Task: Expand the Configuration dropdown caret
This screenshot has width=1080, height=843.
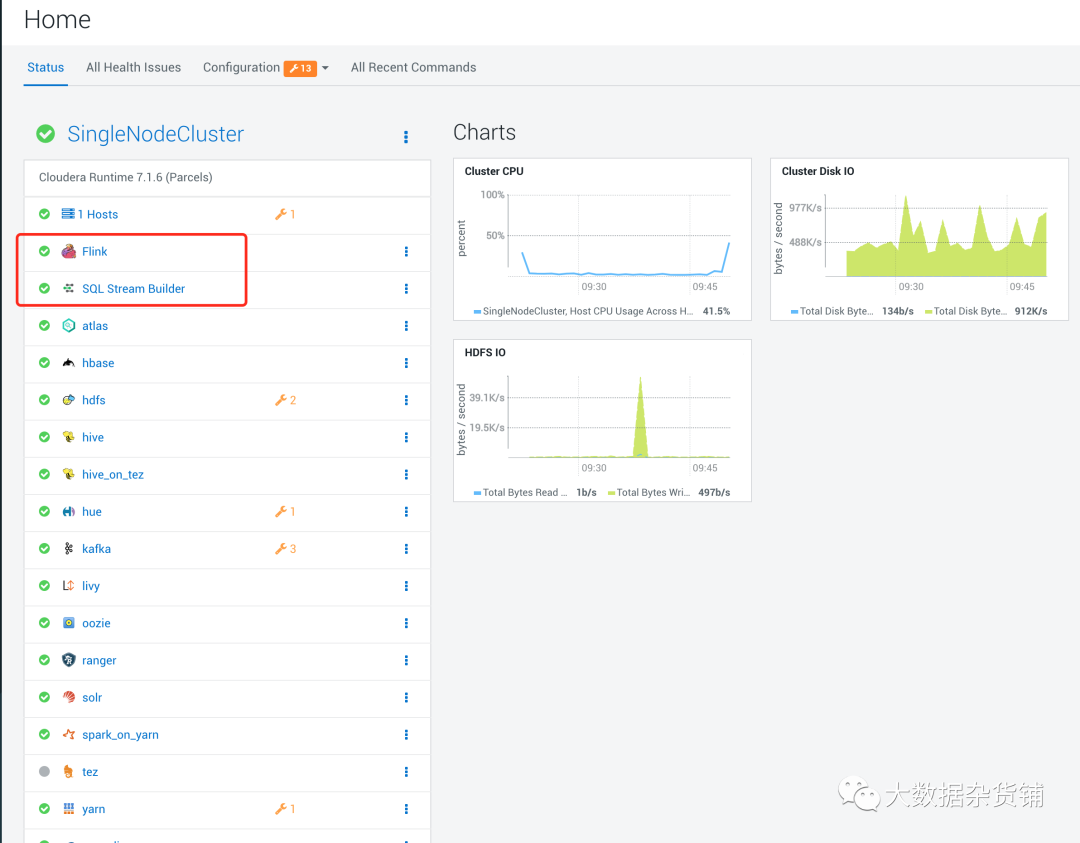Action: pyautogui.click(x=325, y=68)
